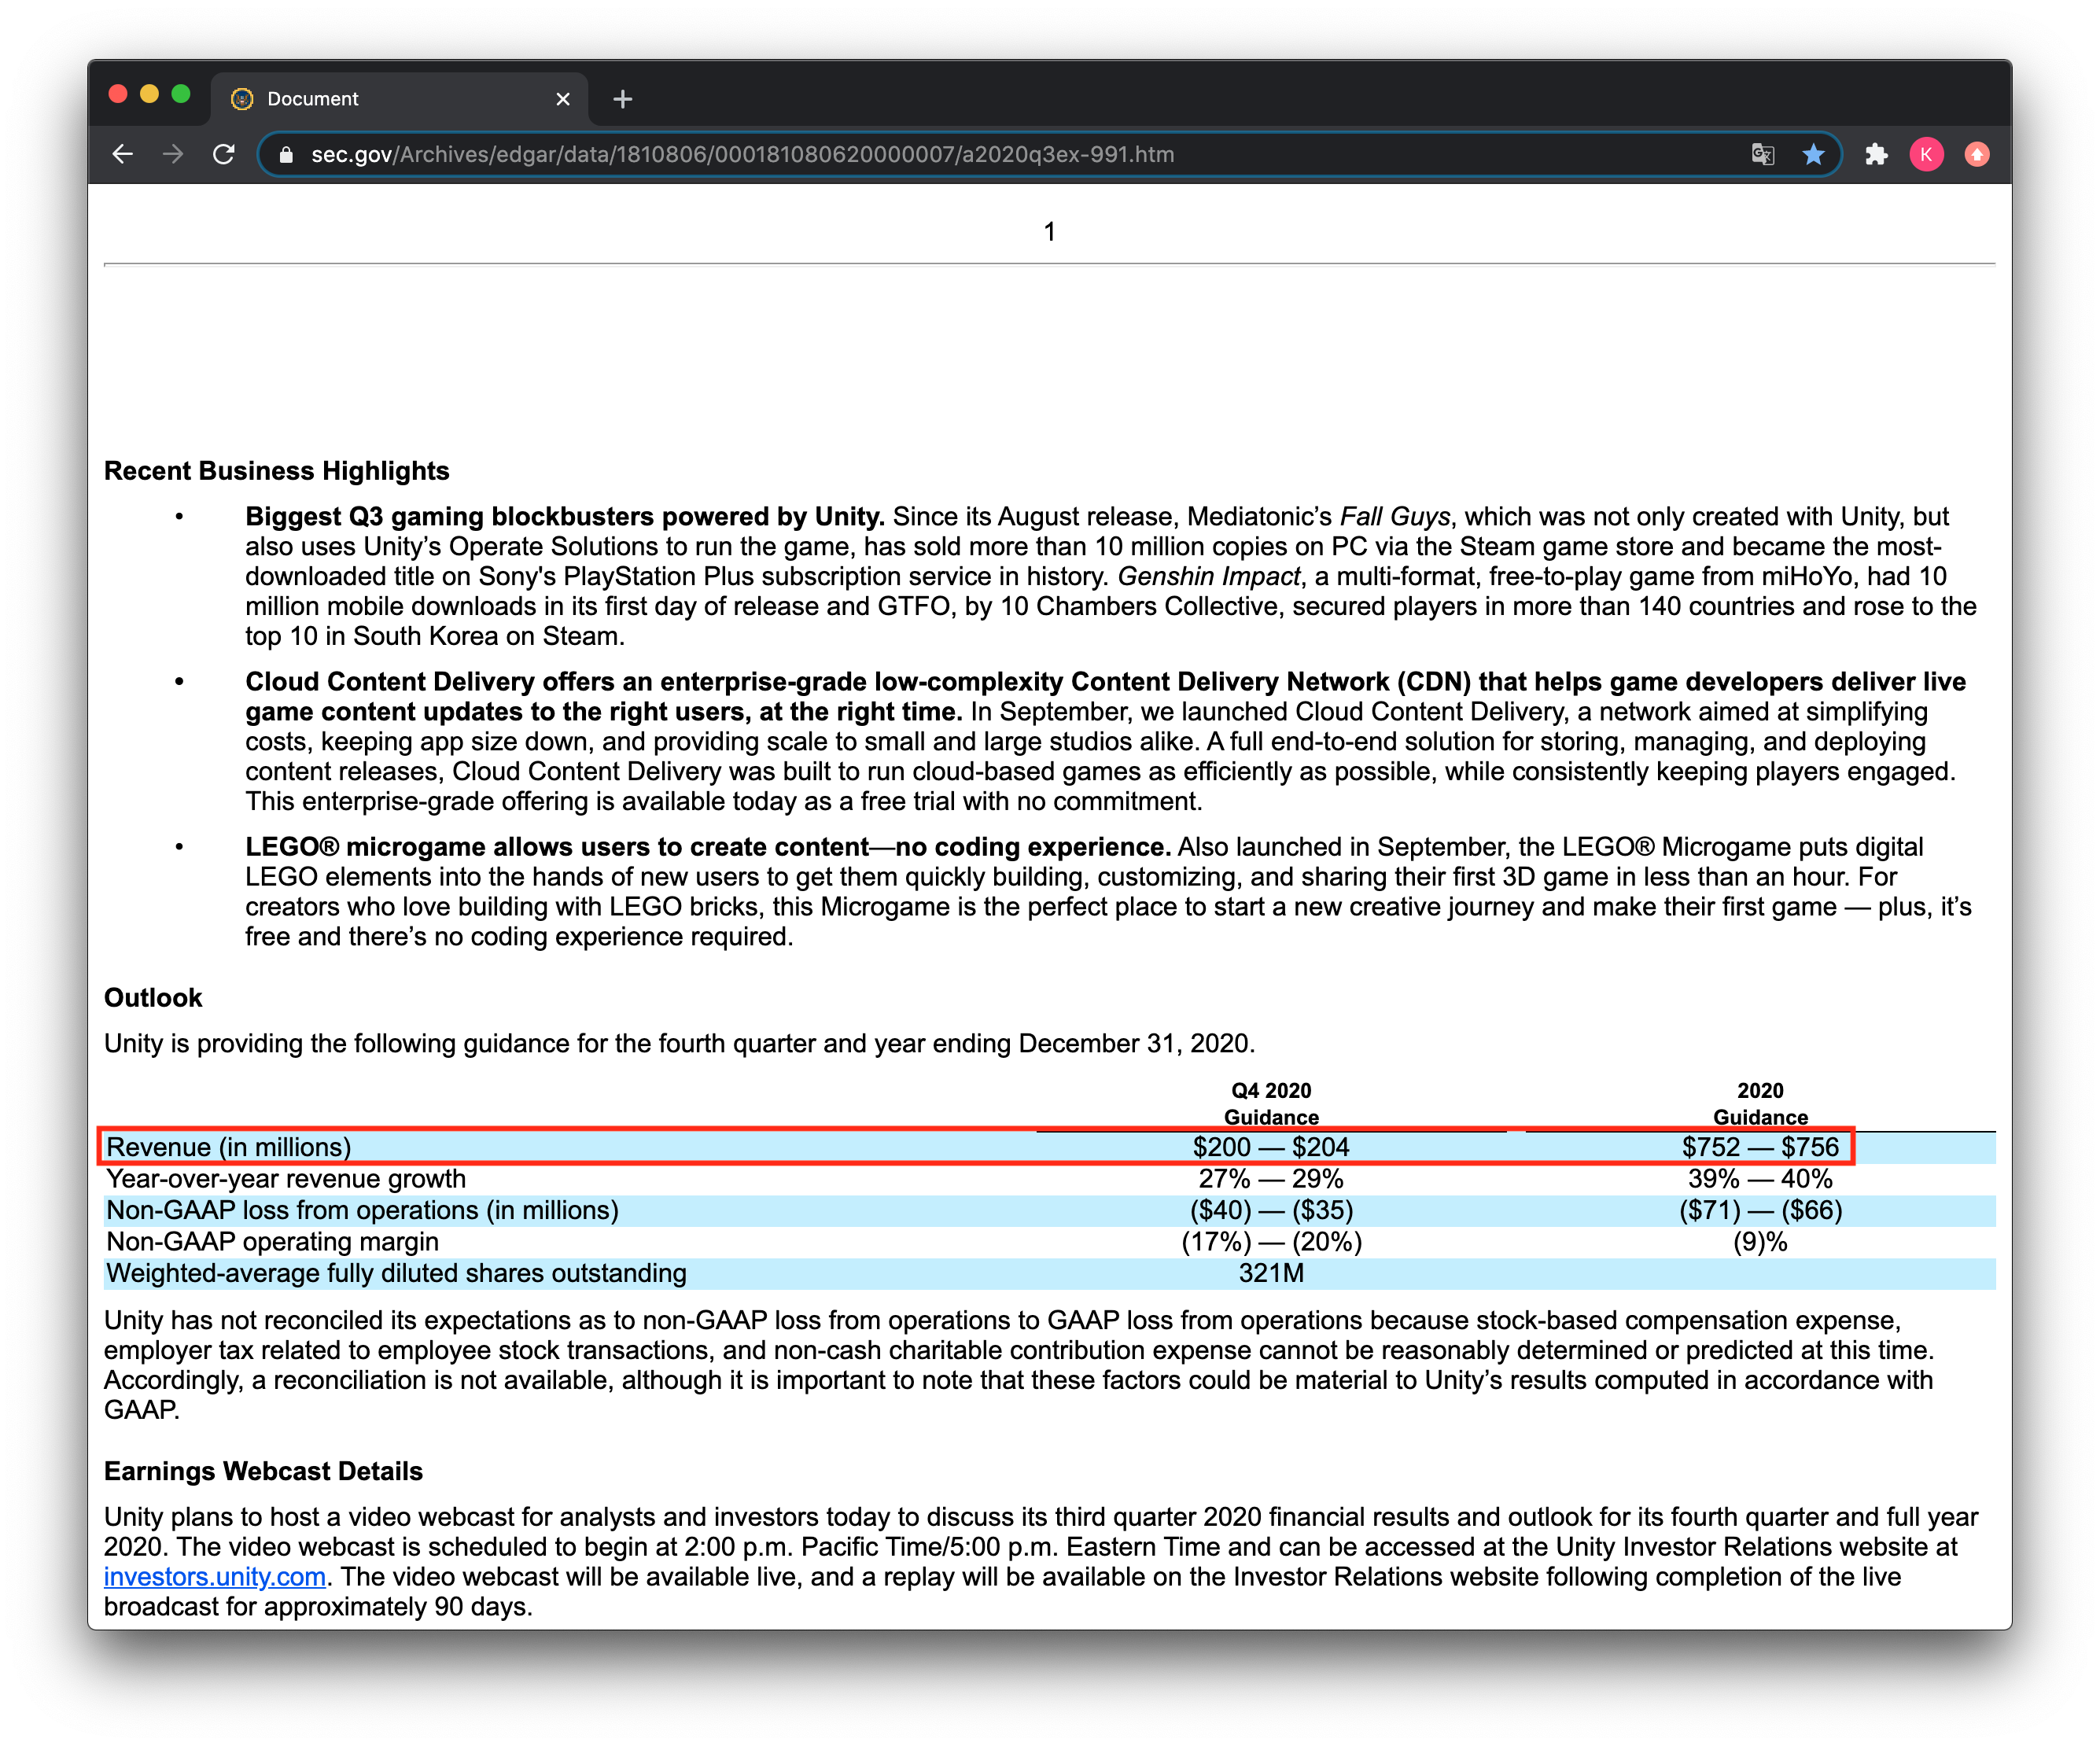Click the 27% — 29% growth cell

(x=1271, y=1179)
